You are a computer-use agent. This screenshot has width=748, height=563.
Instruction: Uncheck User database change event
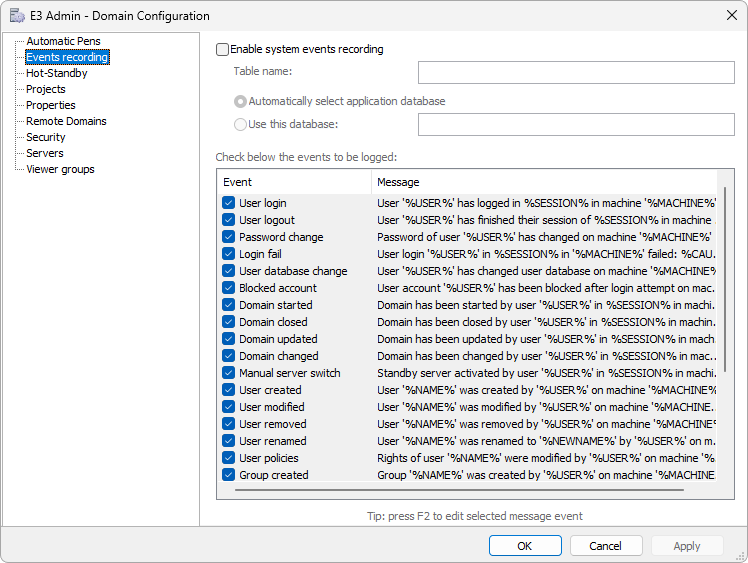[229, 271]
